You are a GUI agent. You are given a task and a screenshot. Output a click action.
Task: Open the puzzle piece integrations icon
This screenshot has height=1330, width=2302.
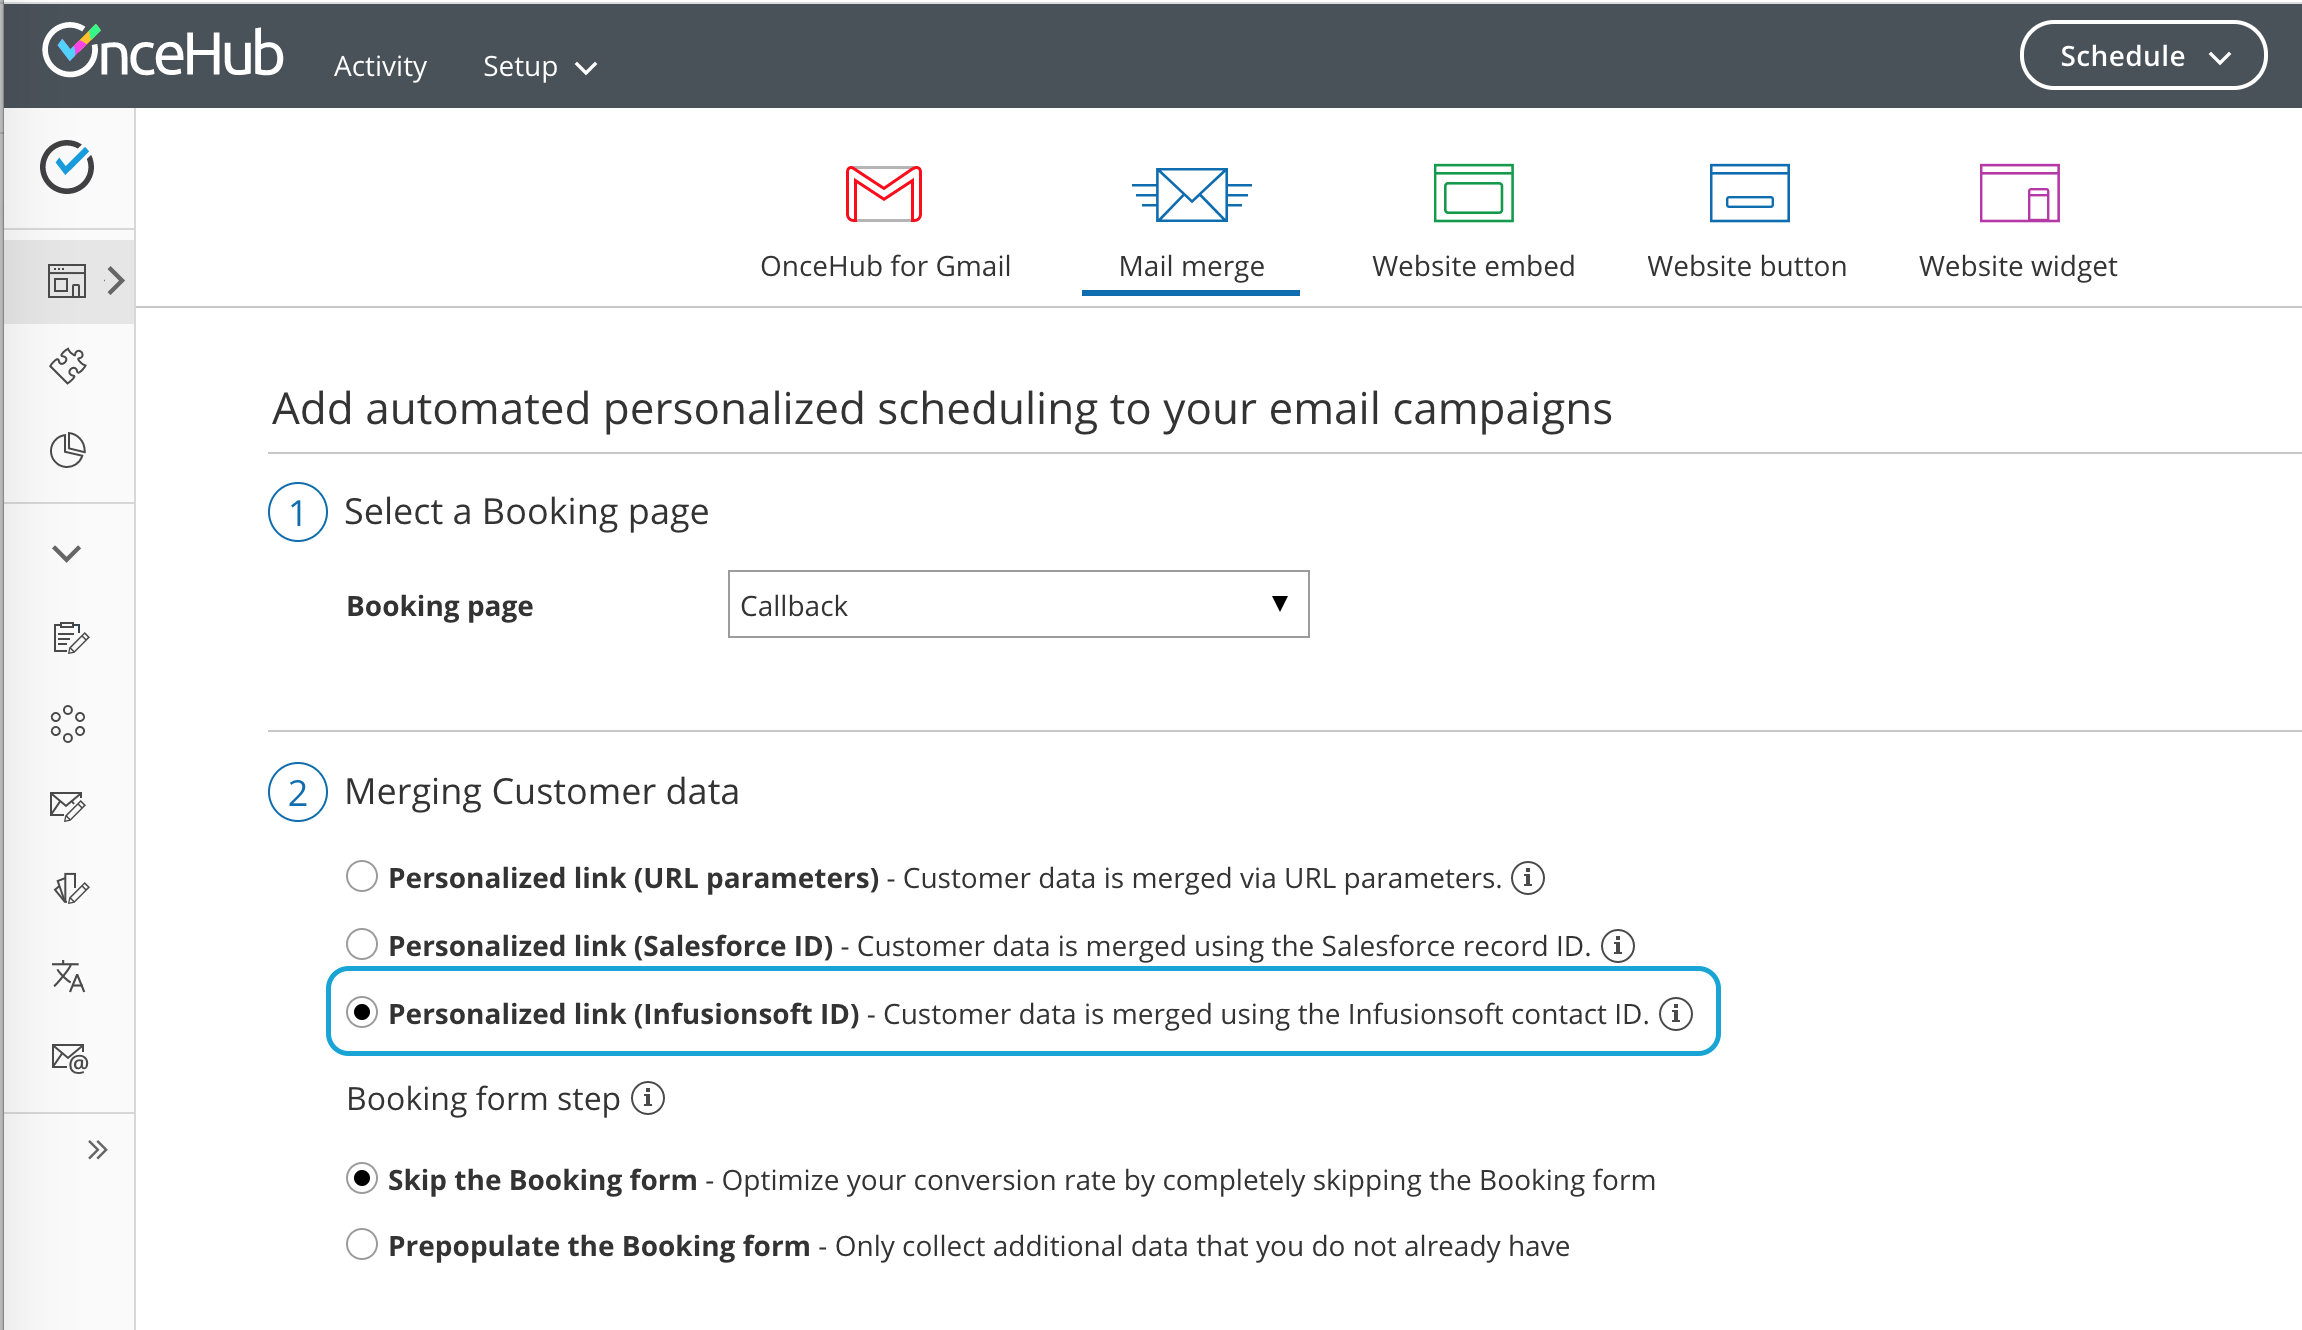click(67, 366)
